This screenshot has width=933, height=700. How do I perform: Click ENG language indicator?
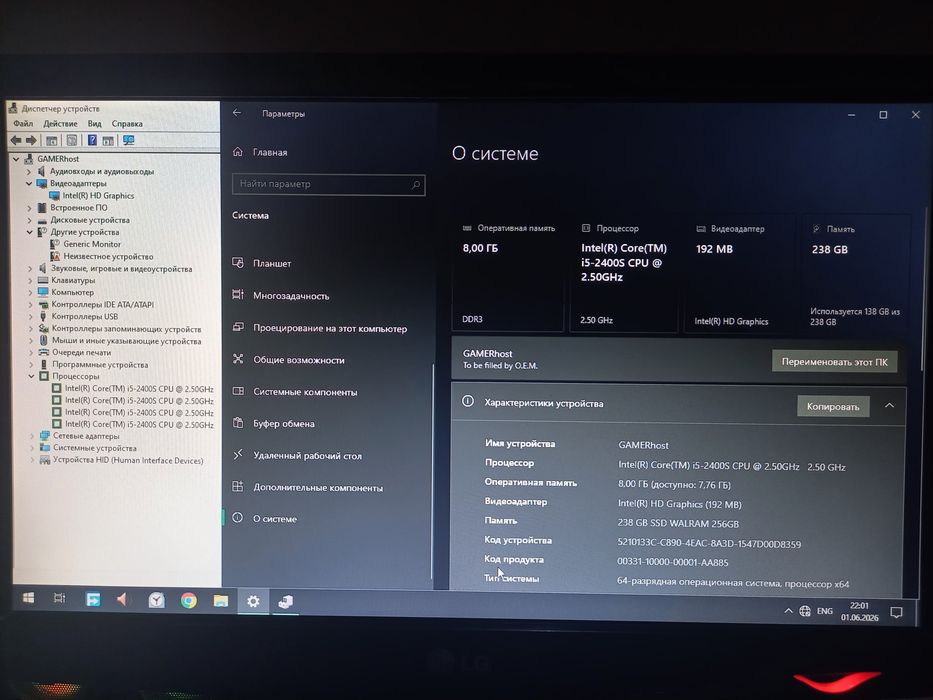(x=825, y=611)
